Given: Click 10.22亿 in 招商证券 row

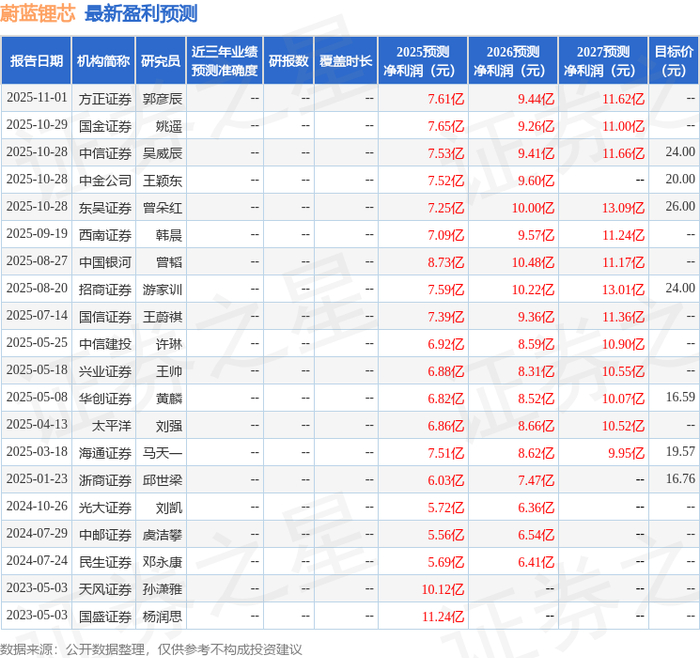Looking at the screenshot, I should (x=533, y=289).
